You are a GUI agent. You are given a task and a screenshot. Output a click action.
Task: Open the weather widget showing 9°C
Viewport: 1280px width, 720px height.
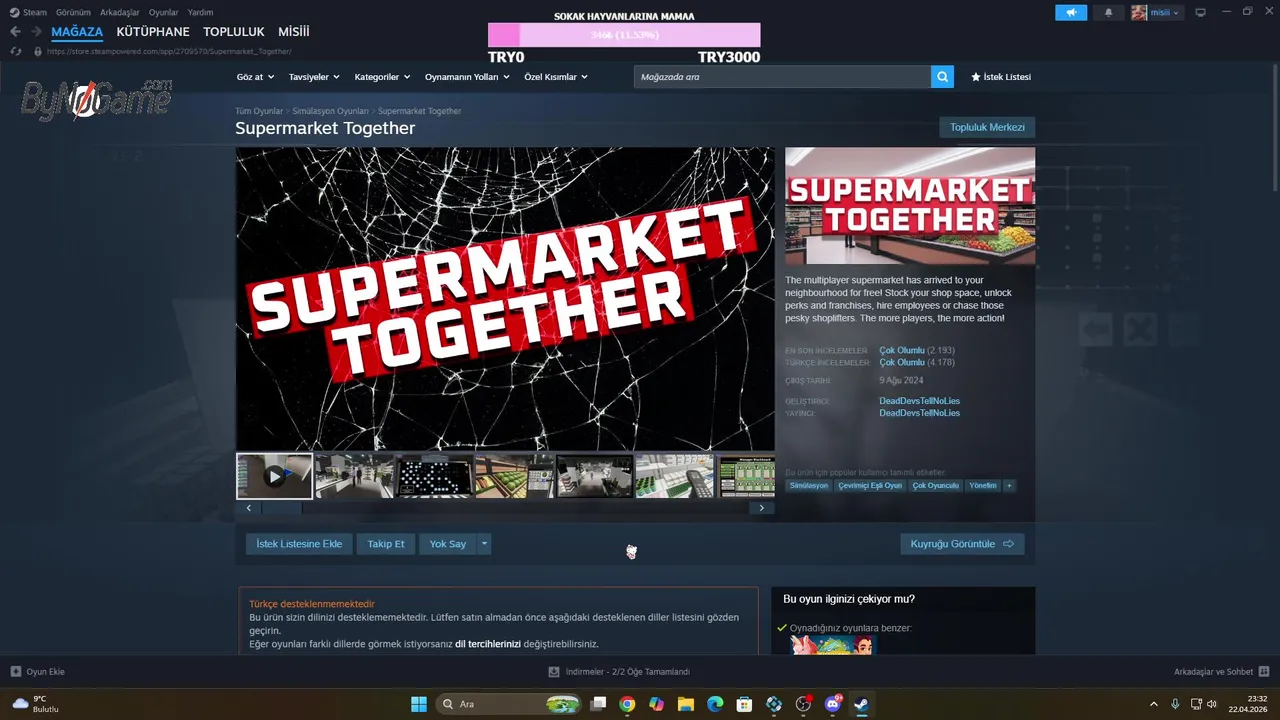[35, 704]
